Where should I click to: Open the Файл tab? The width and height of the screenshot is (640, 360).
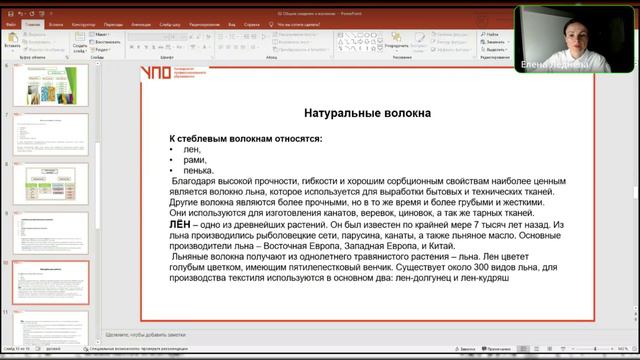11,24
